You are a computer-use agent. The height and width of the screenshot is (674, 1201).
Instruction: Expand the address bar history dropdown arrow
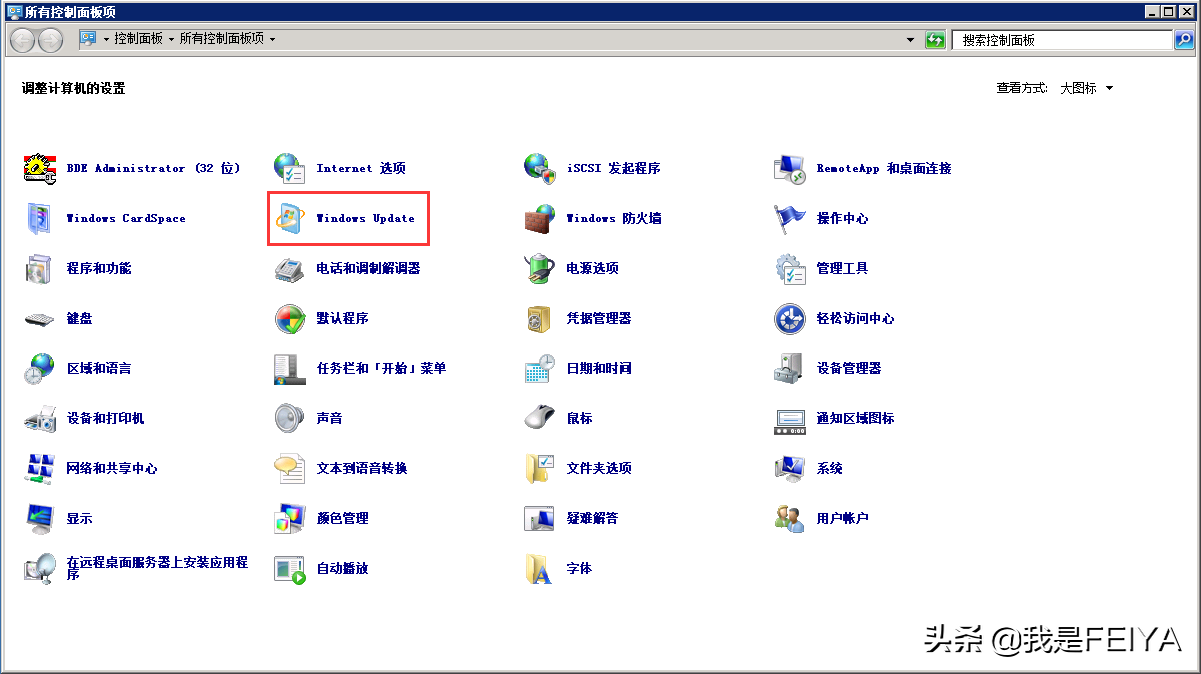(x=910, y=40)
